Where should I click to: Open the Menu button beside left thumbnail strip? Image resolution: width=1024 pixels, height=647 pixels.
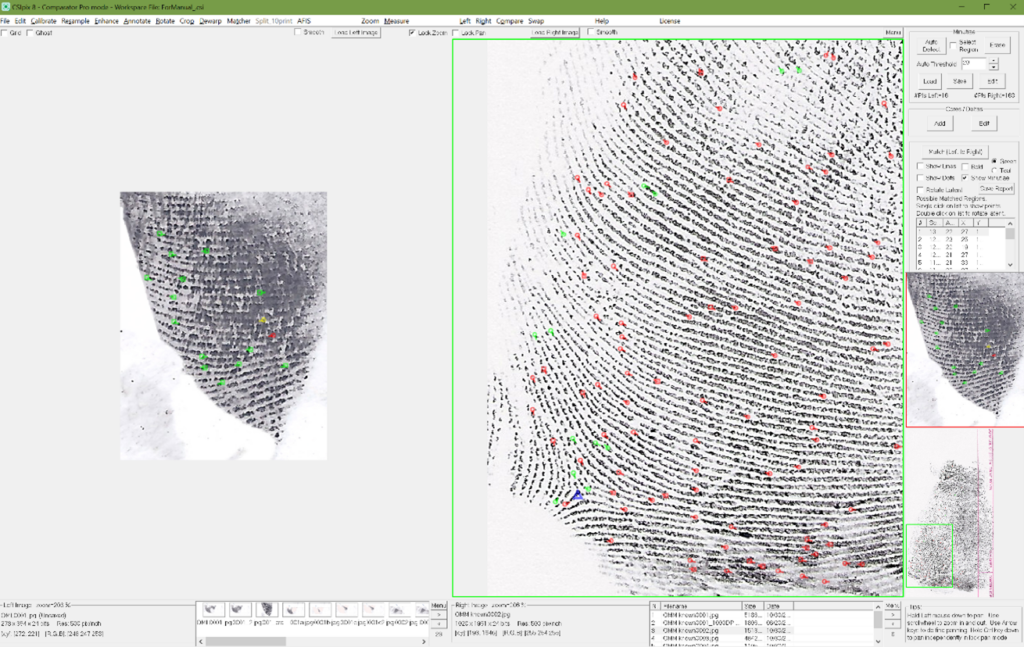[437, 604]
